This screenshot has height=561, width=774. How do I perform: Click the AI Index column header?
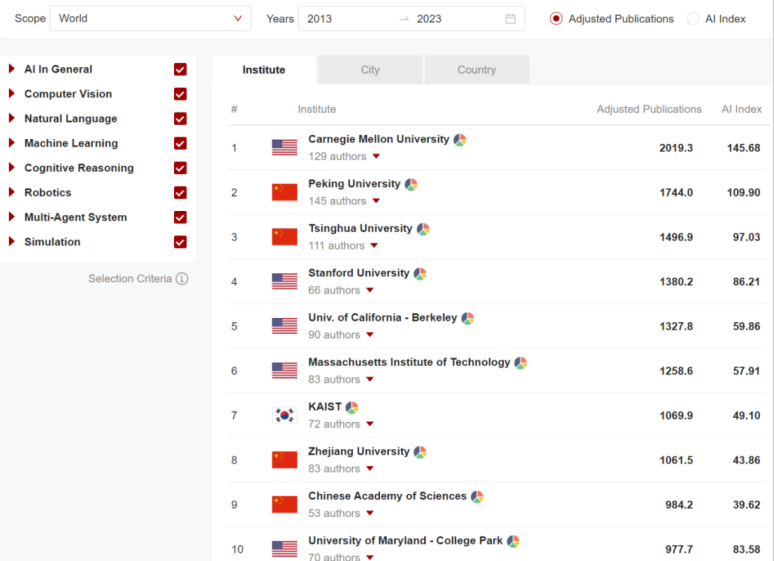coord(741,109)
